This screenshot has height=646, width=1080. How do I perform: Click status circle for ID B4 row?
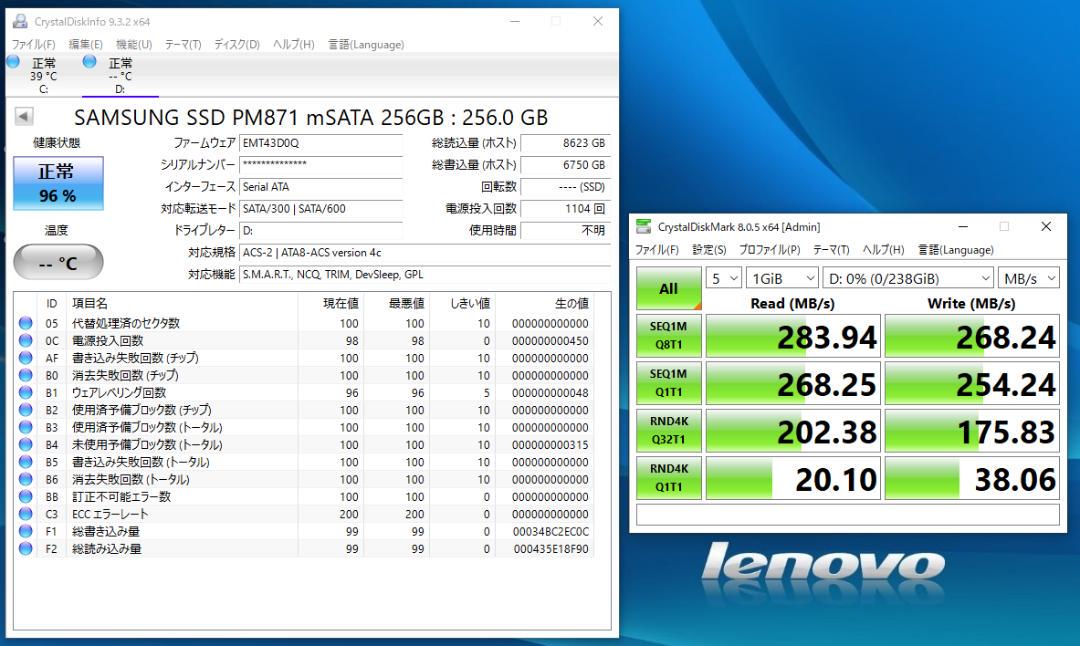tap(26, 444)
